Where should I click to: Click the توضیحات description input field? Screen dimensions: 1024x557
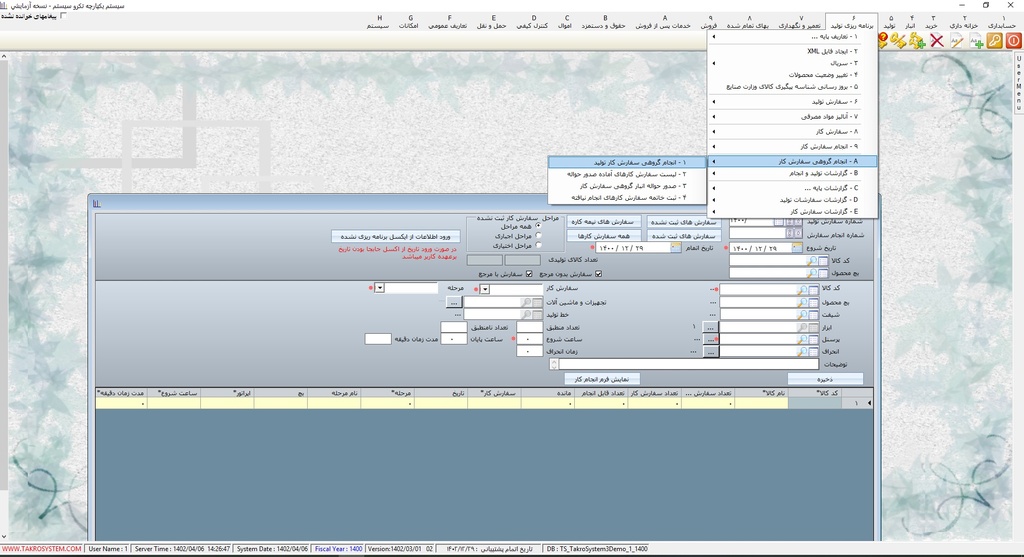(x=682, y=365)
